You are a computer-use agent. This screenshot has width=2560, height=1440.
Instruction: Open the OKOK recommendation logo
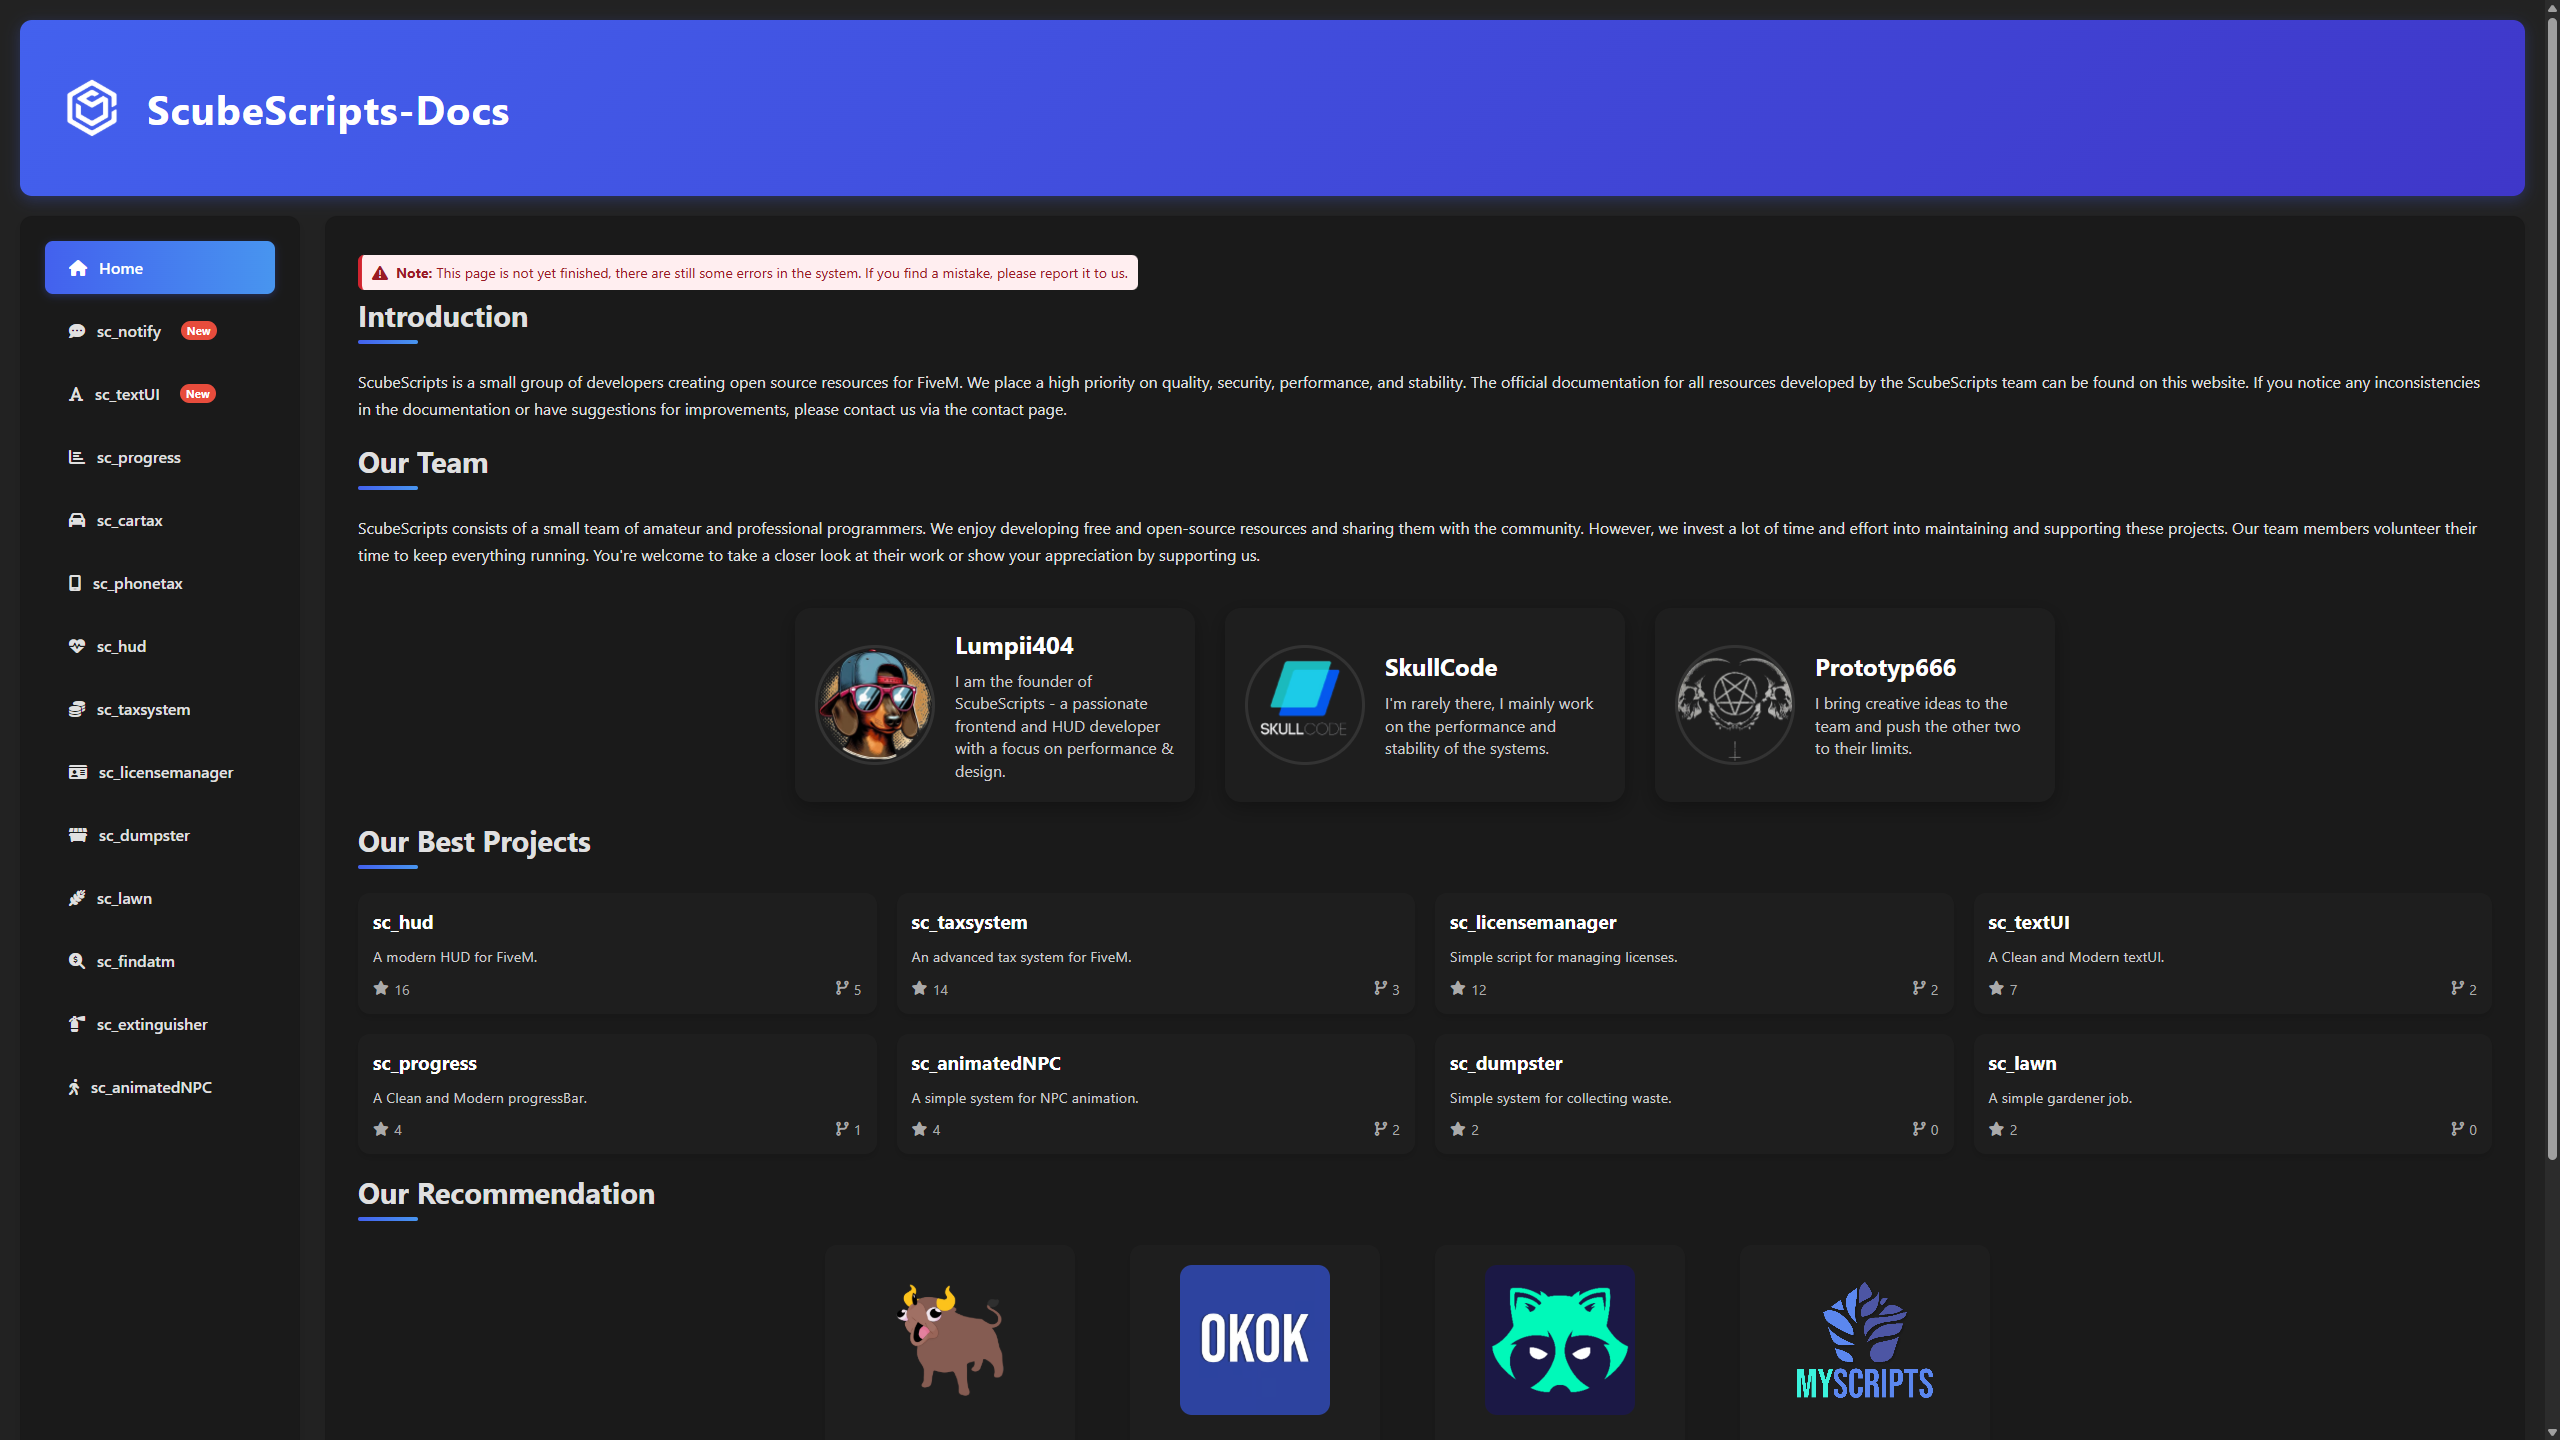tap(1255, 1340)
